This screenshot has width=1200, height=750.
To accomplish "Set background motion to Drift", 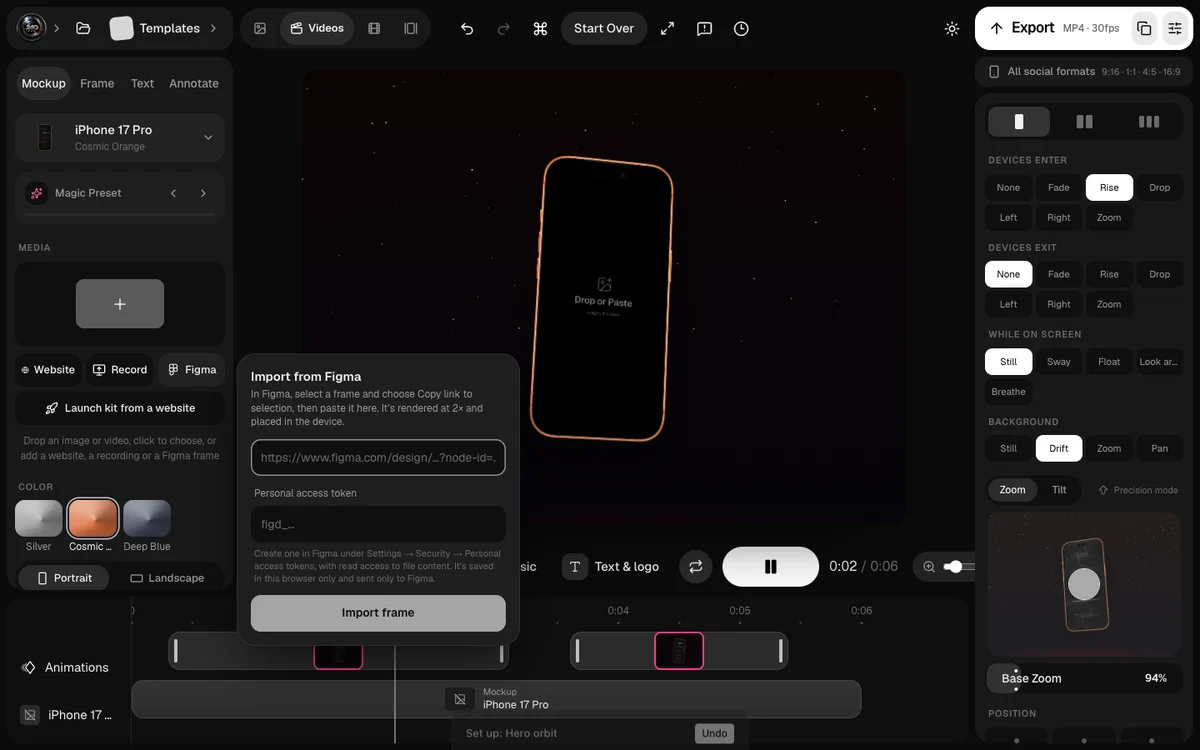I will (x=1059, y=448).
